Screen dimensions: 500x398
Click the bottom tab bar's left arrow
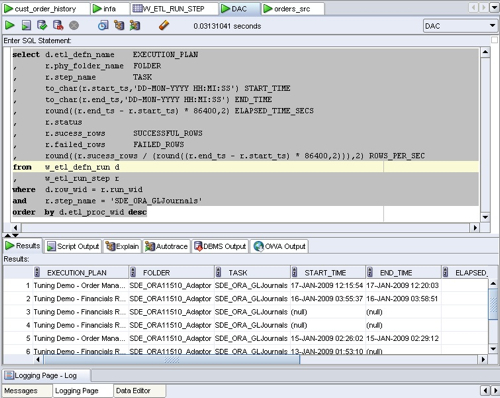click(485, 390)
